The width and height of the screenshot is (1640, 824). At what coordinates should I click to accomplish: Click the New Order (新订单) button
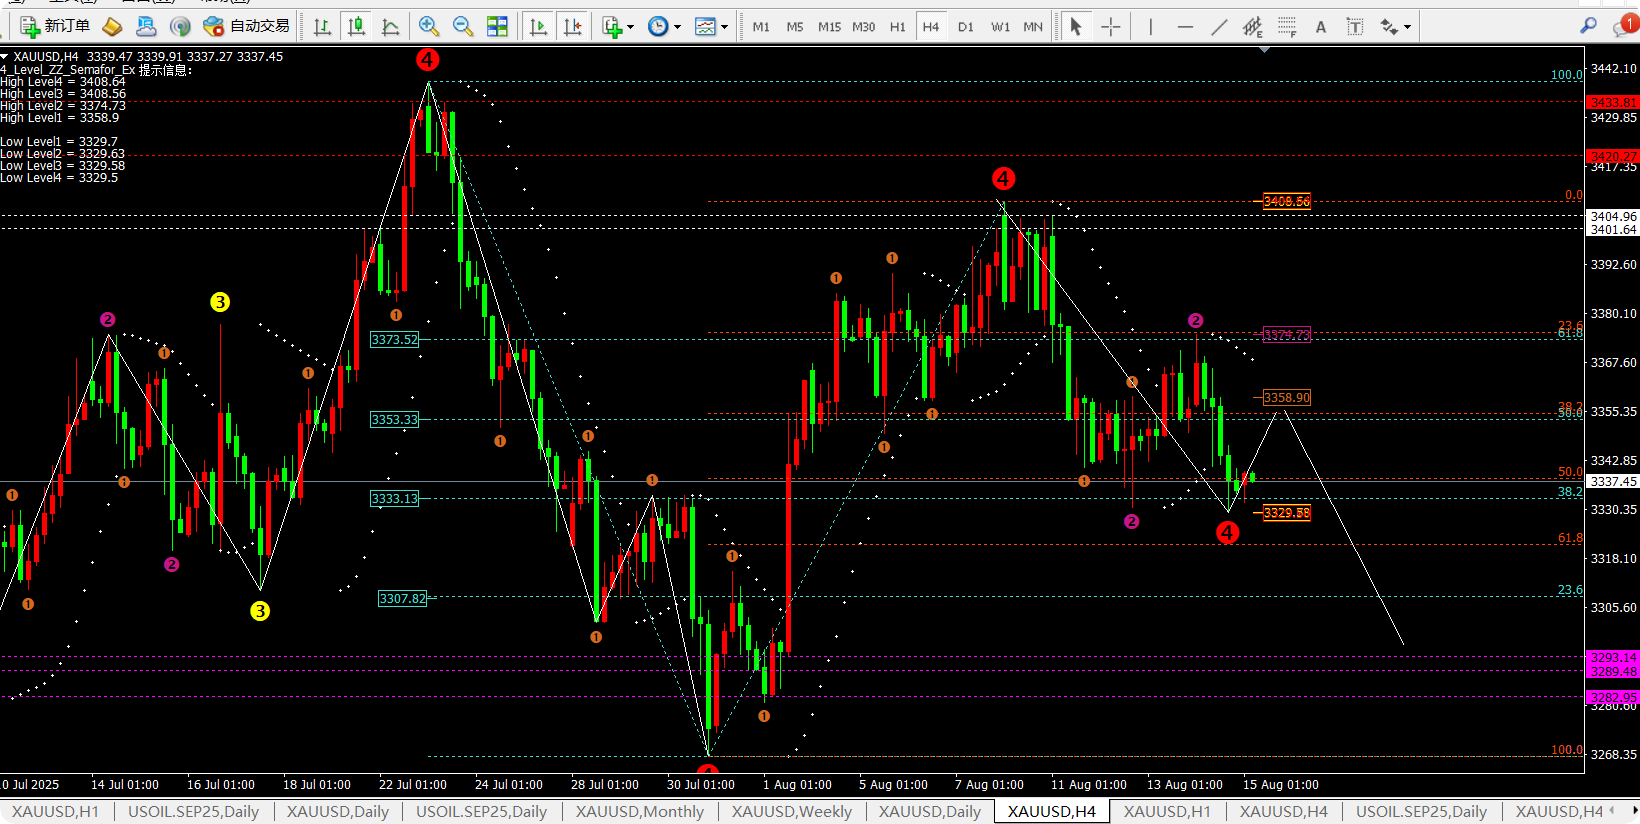[55, 26]
